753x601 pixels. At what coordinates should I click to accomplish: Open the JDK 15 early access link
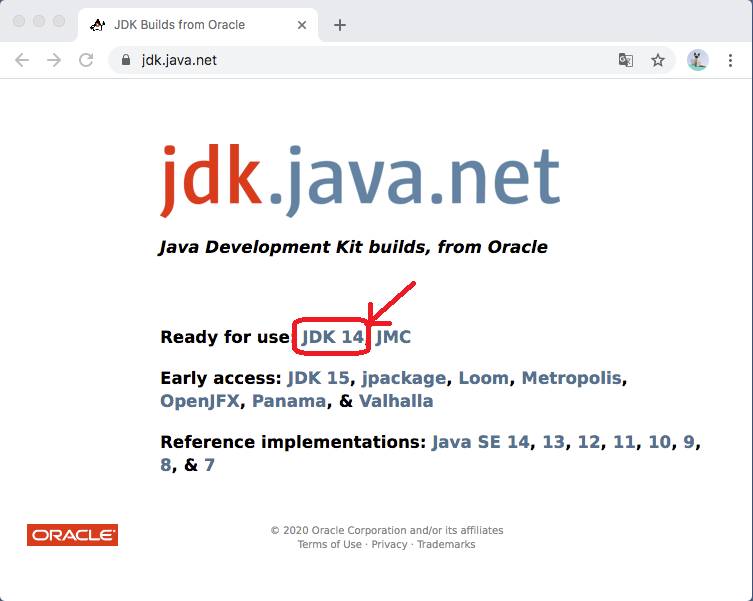pos(318,379)
